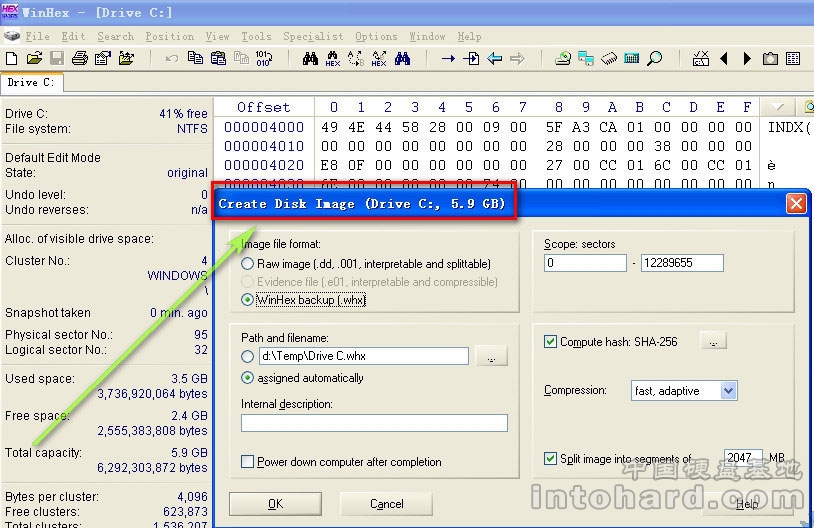Click the black left triangle icon

coord(724,58)
